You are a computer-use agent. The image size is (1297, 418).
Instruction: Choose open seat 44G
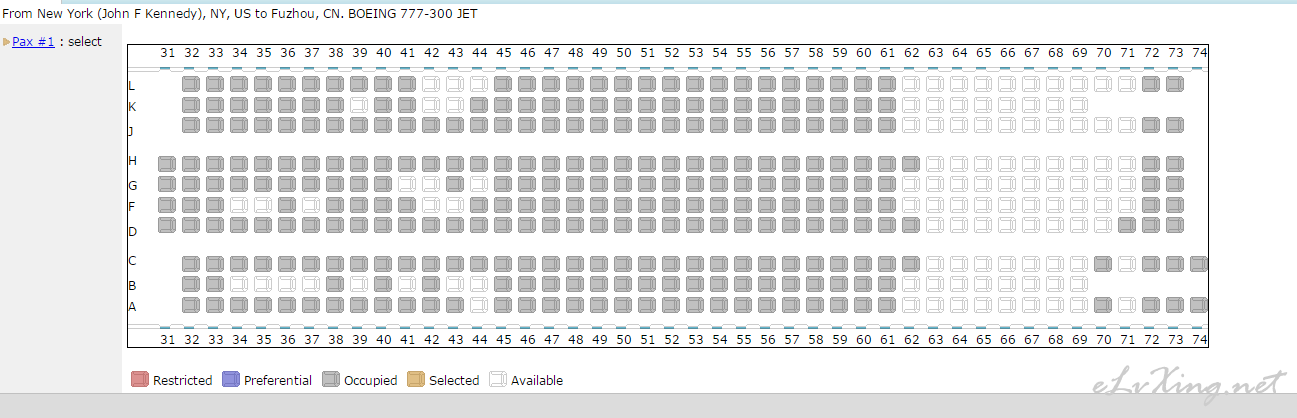point(479,184)
